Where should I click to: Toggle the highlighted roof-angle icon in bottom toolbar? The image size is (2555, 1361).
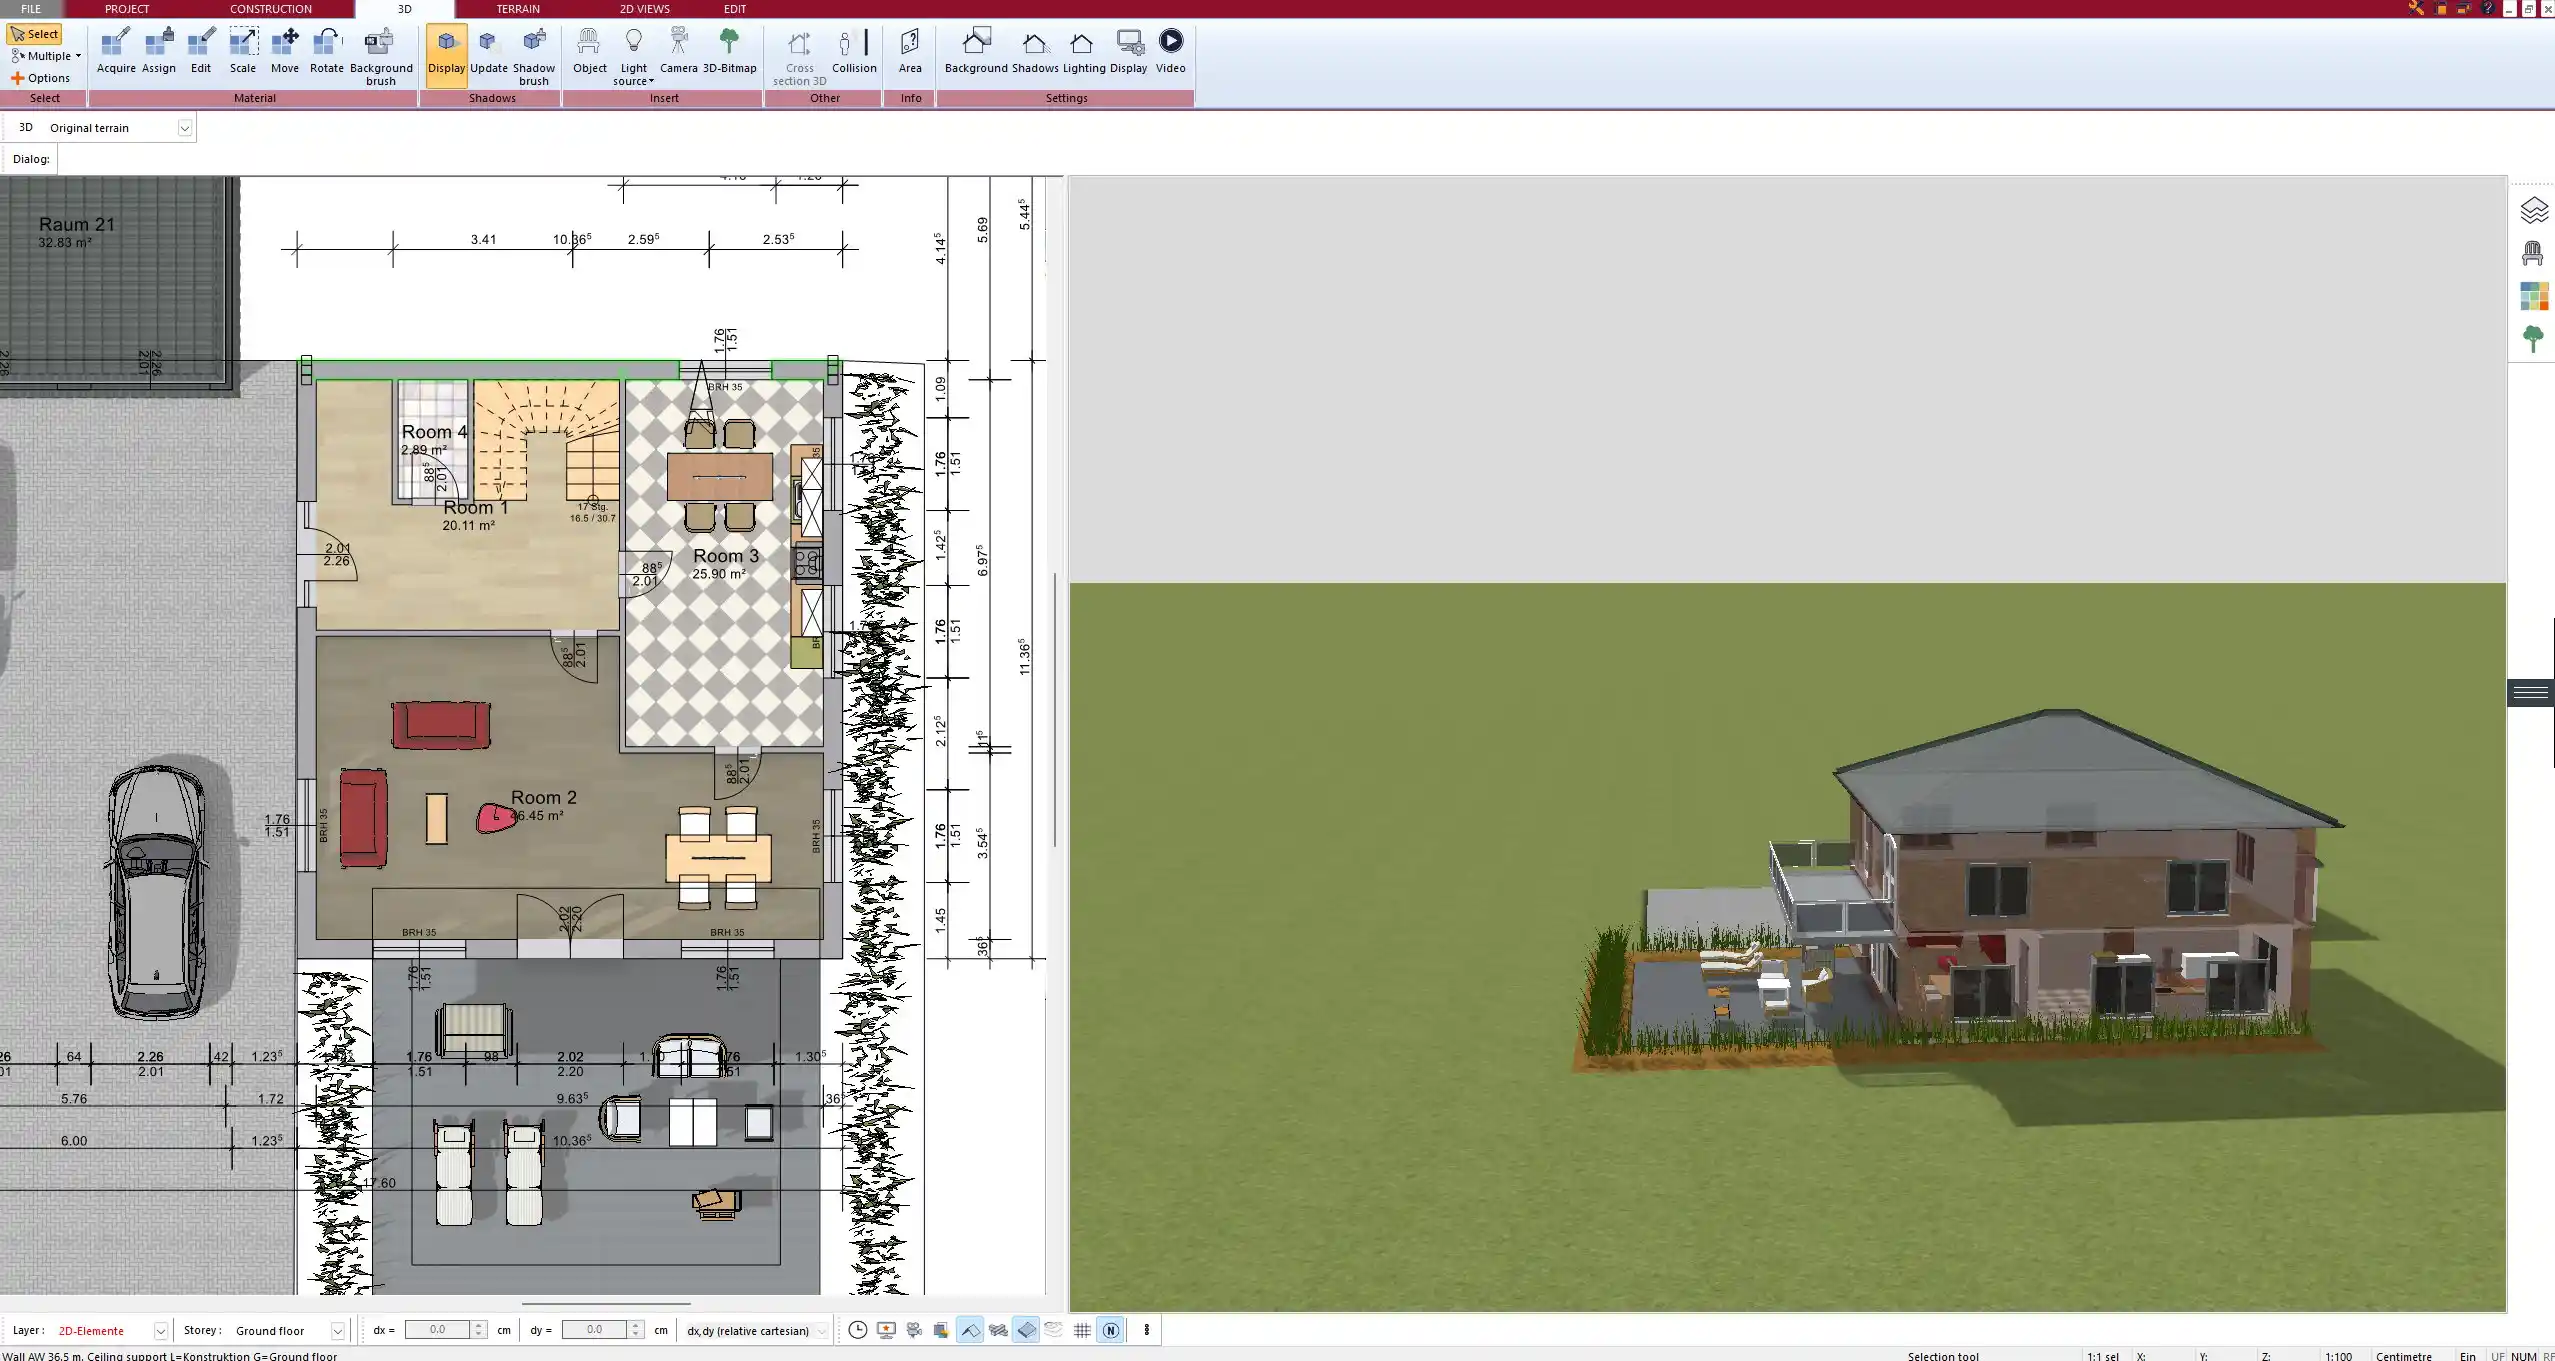[x=970, y=1330]
